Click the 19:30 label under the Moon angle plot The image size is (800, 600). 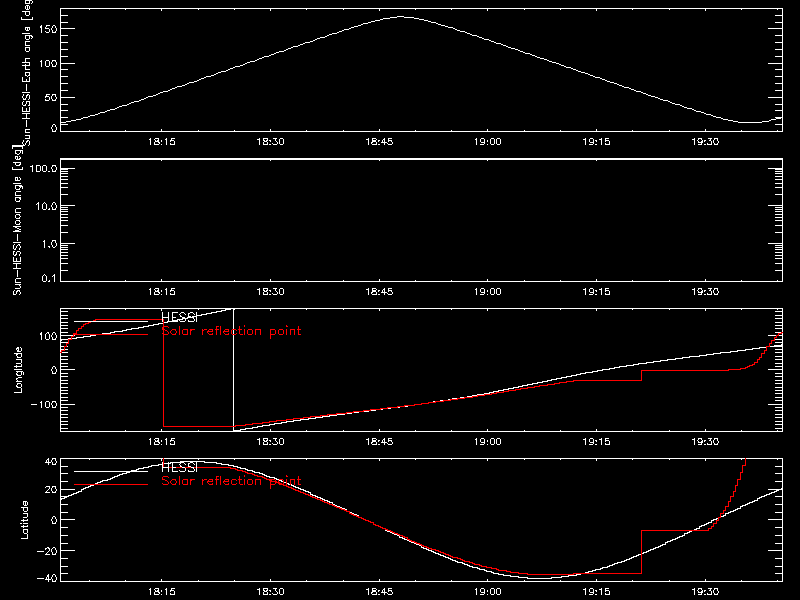[x=705, y=291]
